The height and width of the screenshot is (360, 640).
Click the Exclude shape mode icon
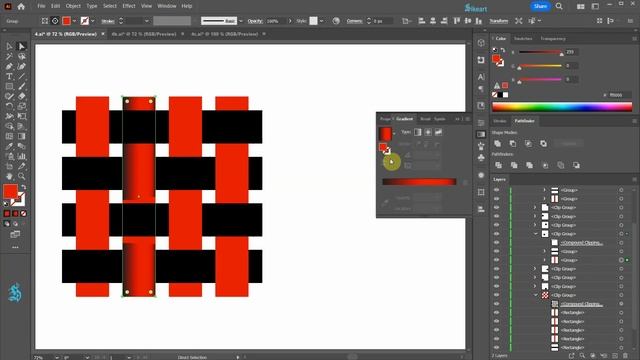point(543,144)
